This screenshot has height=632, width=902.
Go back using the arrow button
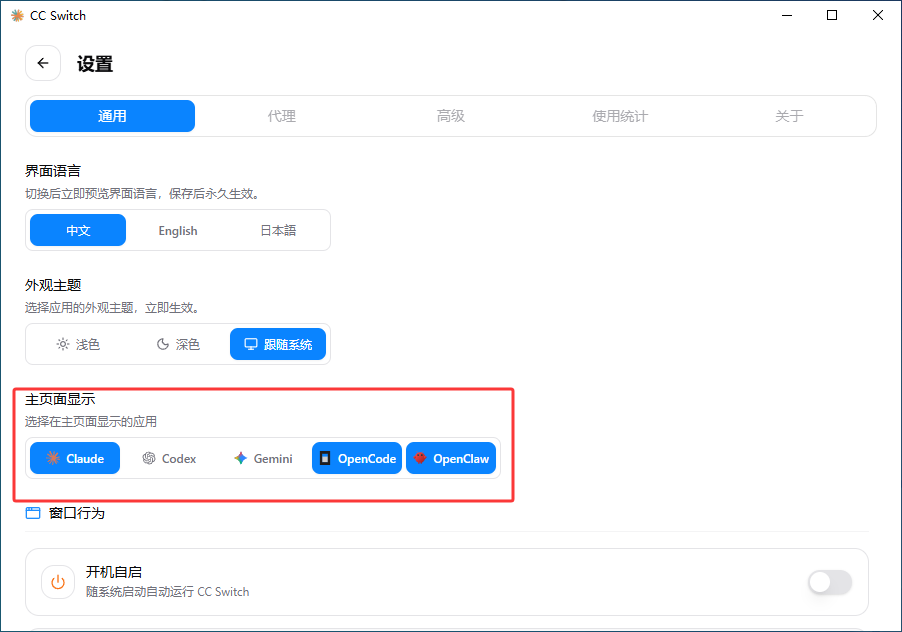pos(43,63)
